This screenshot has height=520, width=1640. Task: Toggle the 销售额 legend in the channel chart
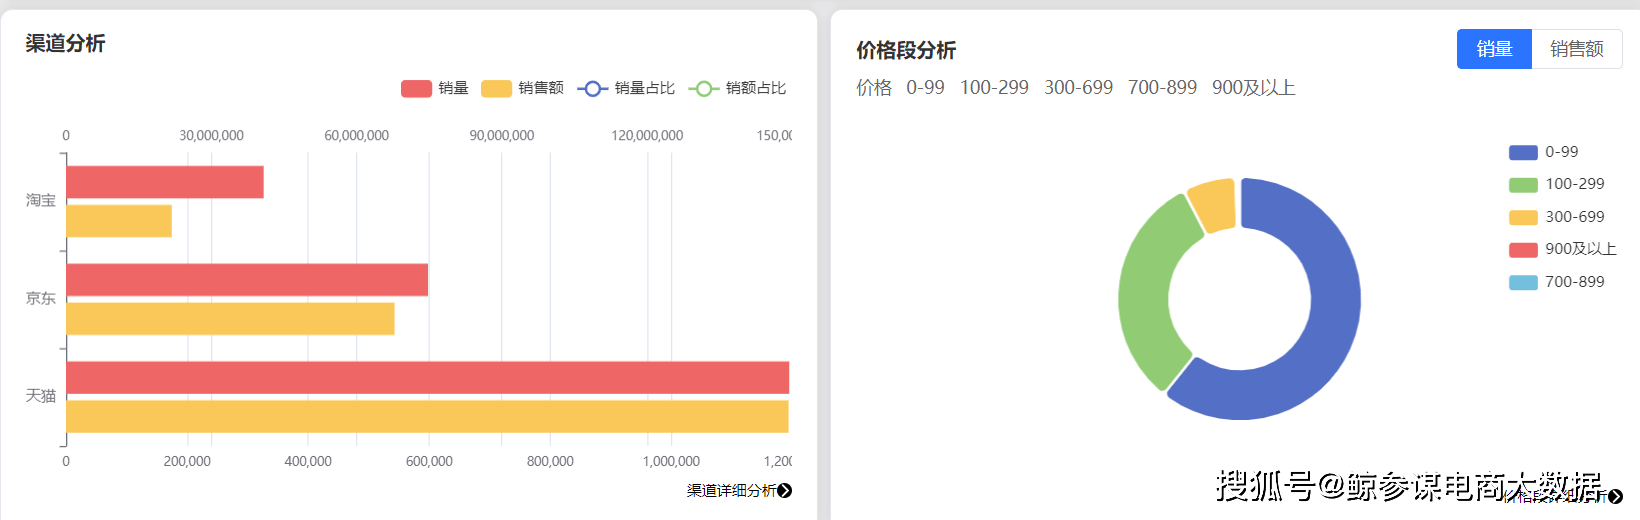(x=522, y=88)
